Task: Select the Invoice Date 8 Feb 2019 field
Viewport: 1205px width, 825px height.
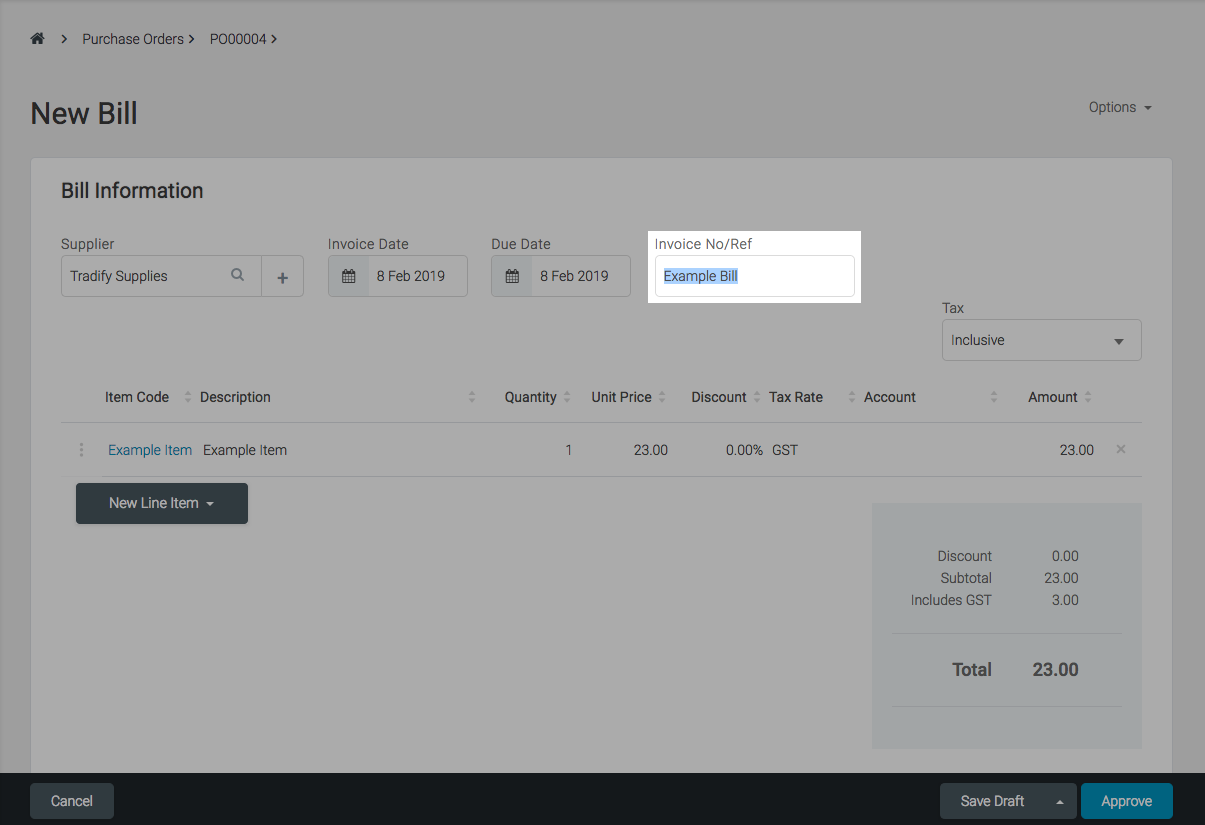Action: pyautogui.click(x=417, y=276)
